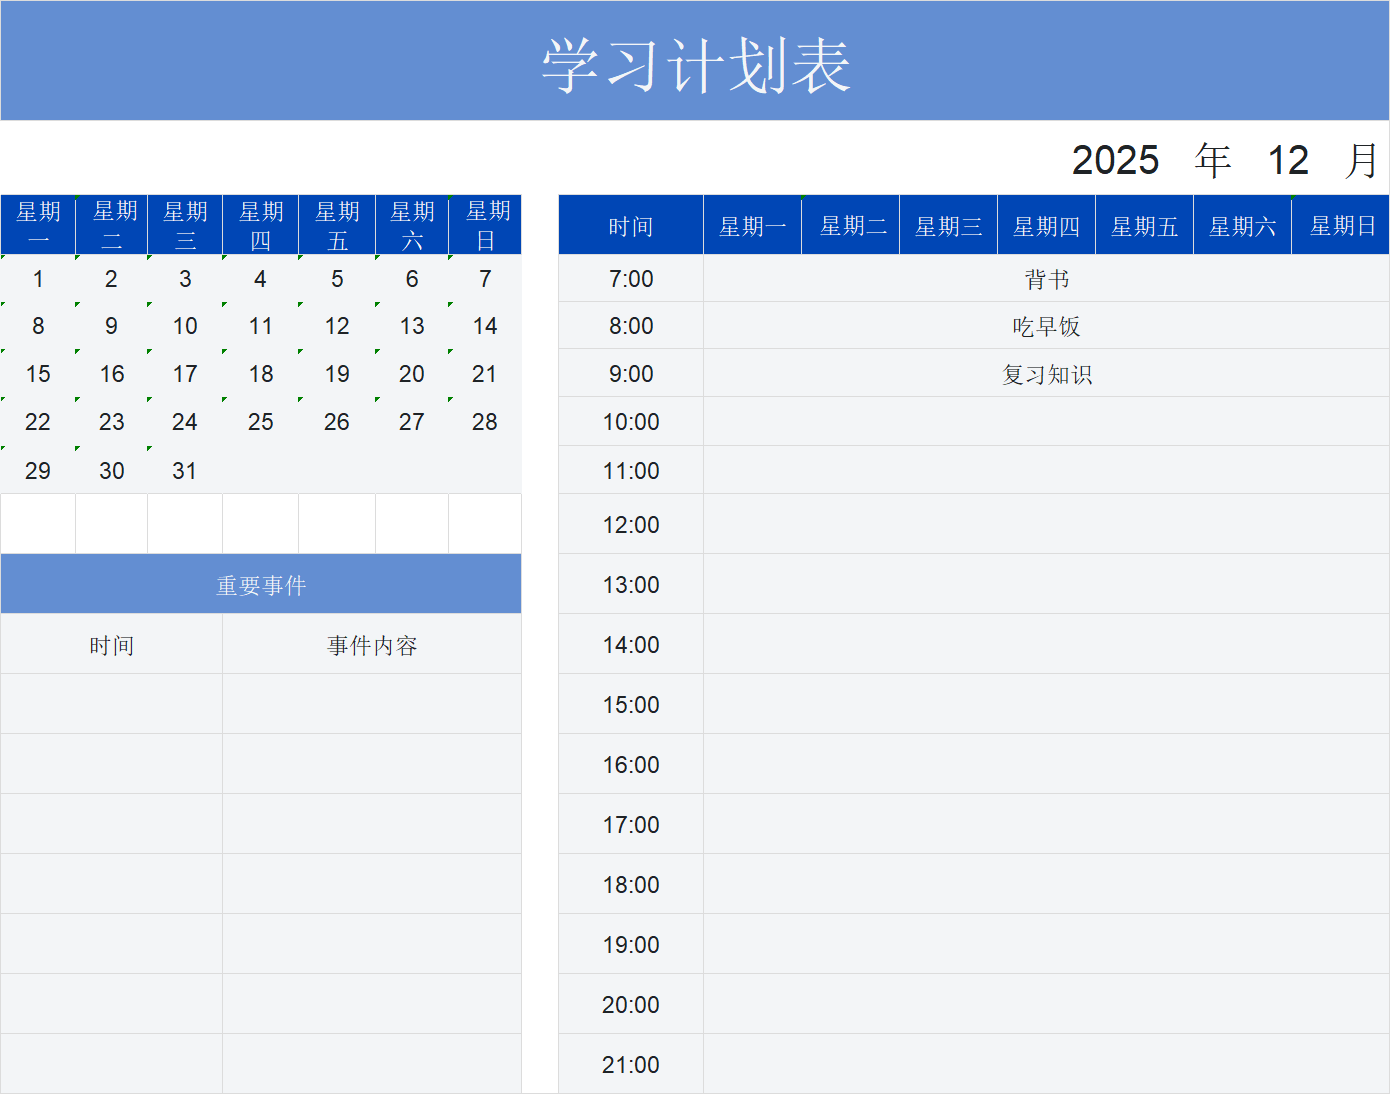Select the 10:00 time slot row

click(x=630, y=421)
